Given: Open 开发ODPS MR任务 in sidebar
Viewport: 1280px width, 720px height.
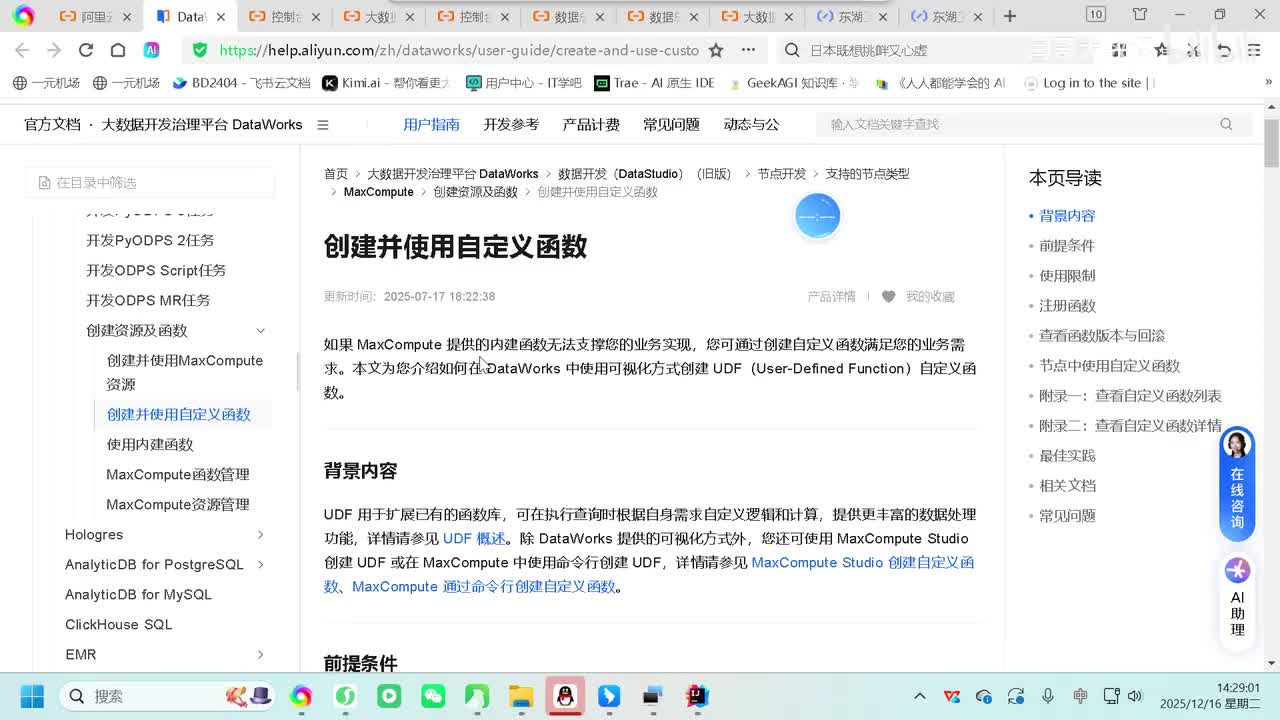Looking at the screenshot, I should coord(148,300).
